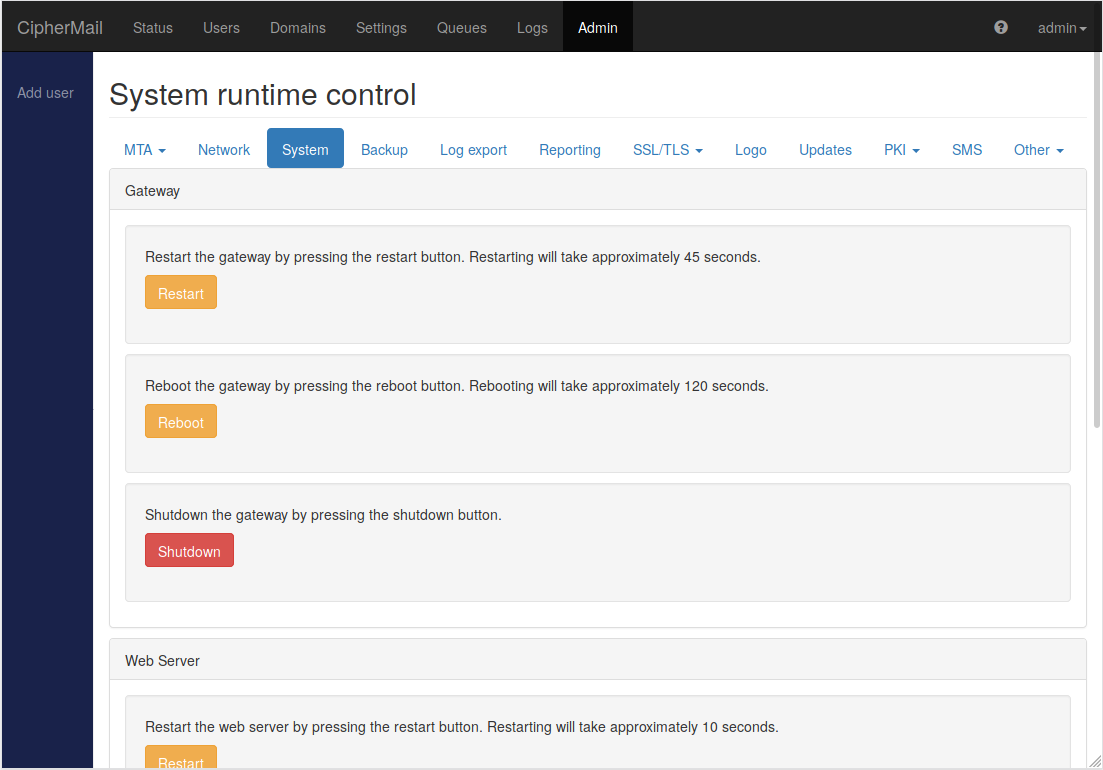This screenshot has height=770, width=1103.
Task: Open the Domains menu item
Action: pyautogui.click(x=298, y=28)
